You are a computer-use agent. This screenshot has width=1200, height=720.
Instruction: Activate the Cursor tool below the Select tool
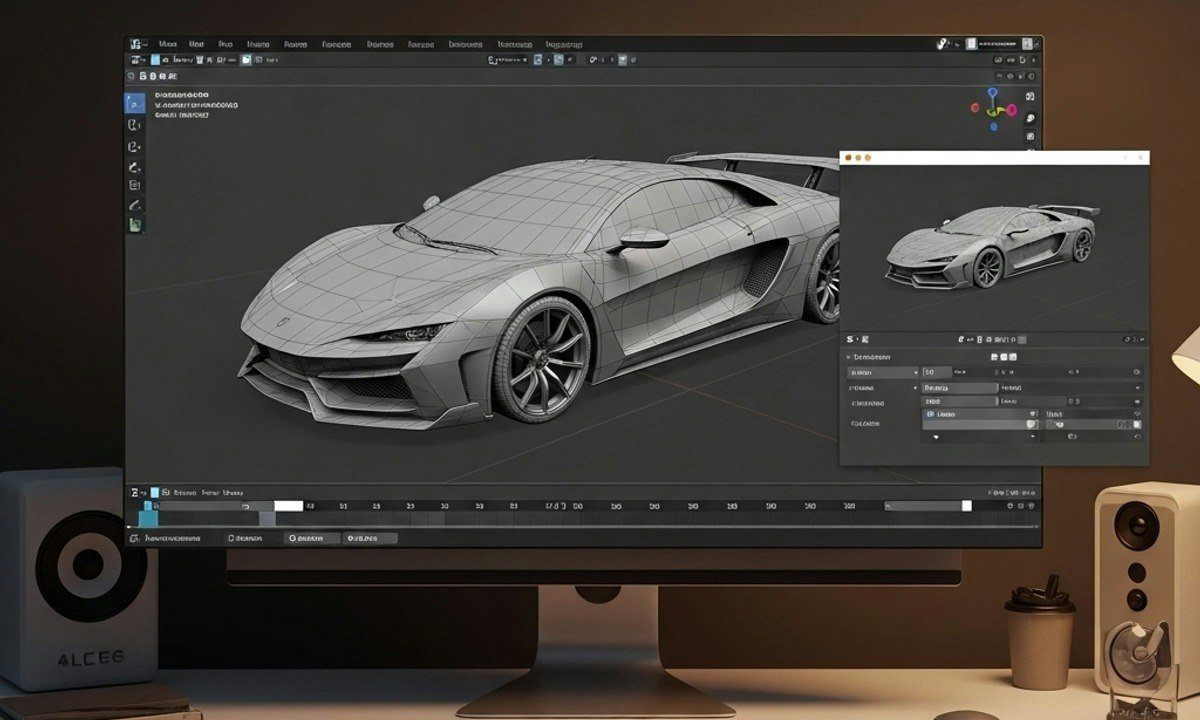pos(135,125)
